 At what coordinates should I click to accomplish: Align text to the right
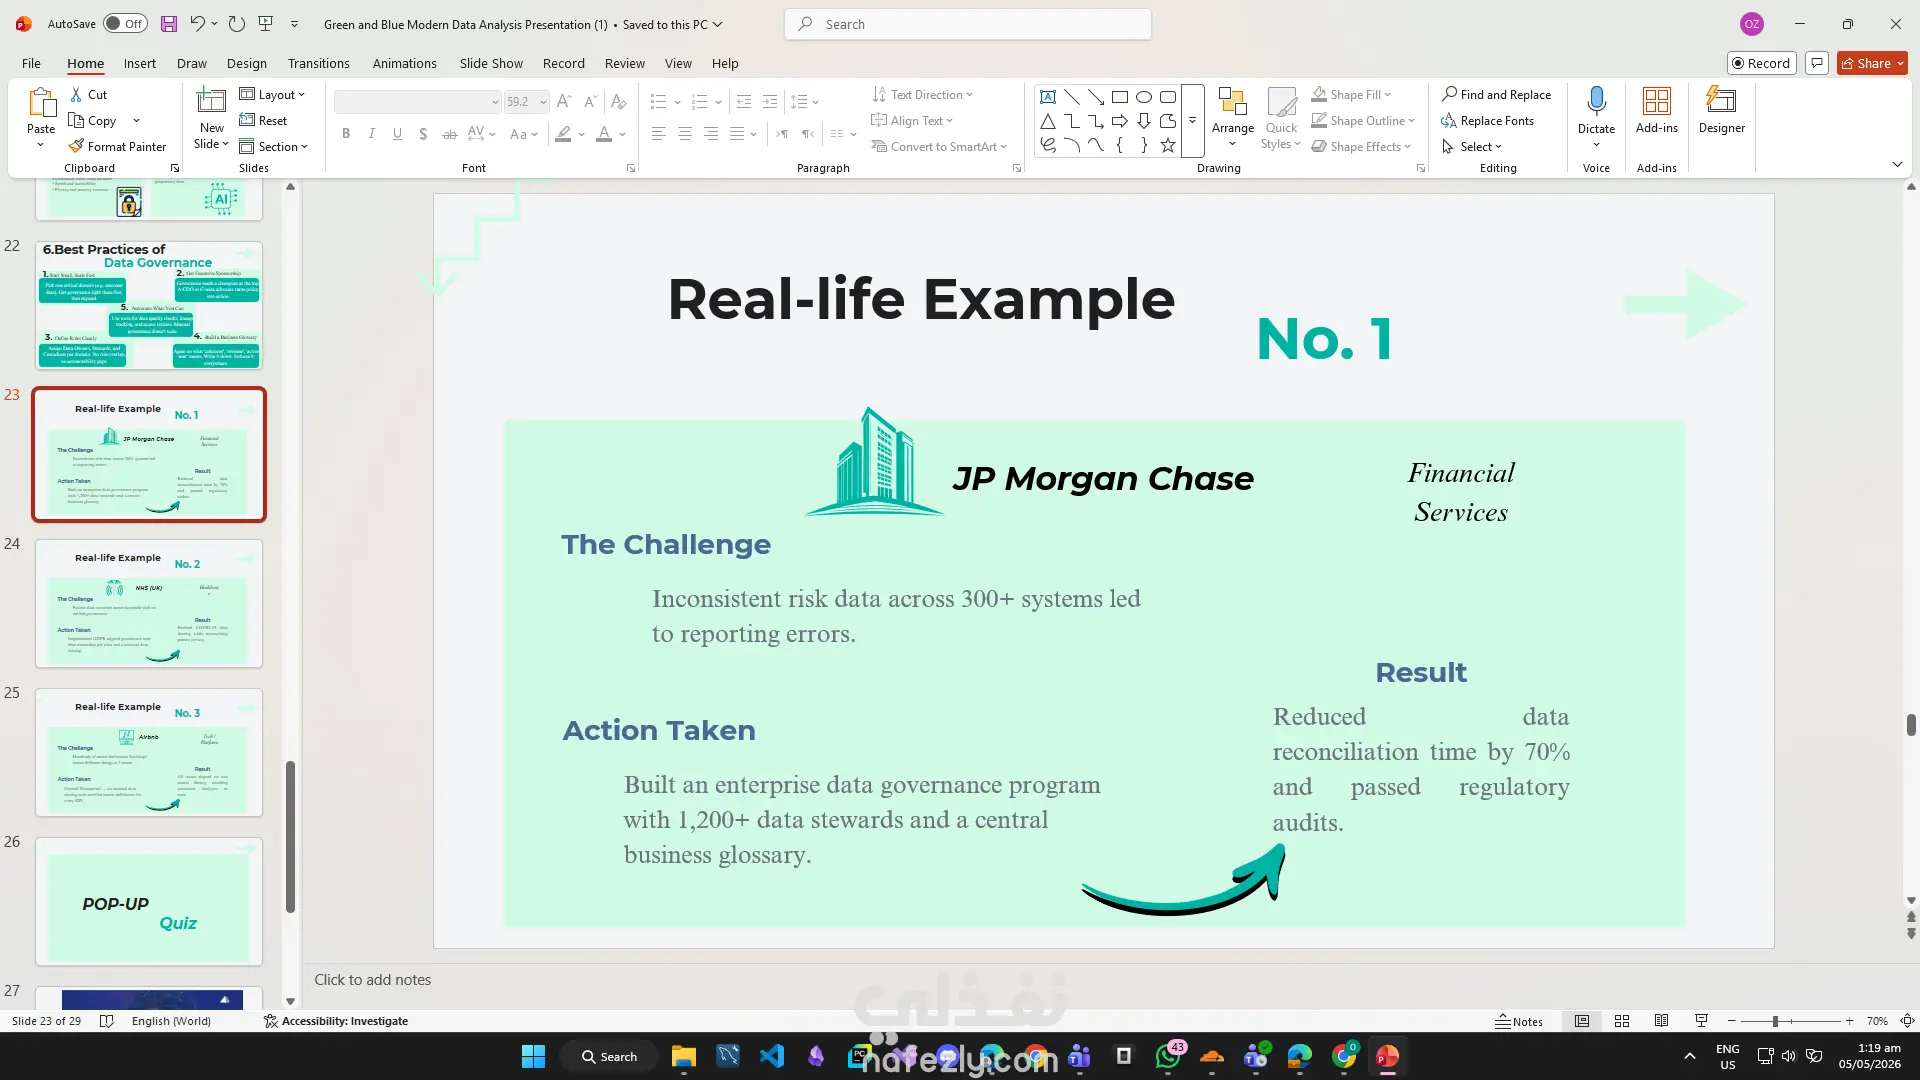pyautogui.click(x=711, y=133)
